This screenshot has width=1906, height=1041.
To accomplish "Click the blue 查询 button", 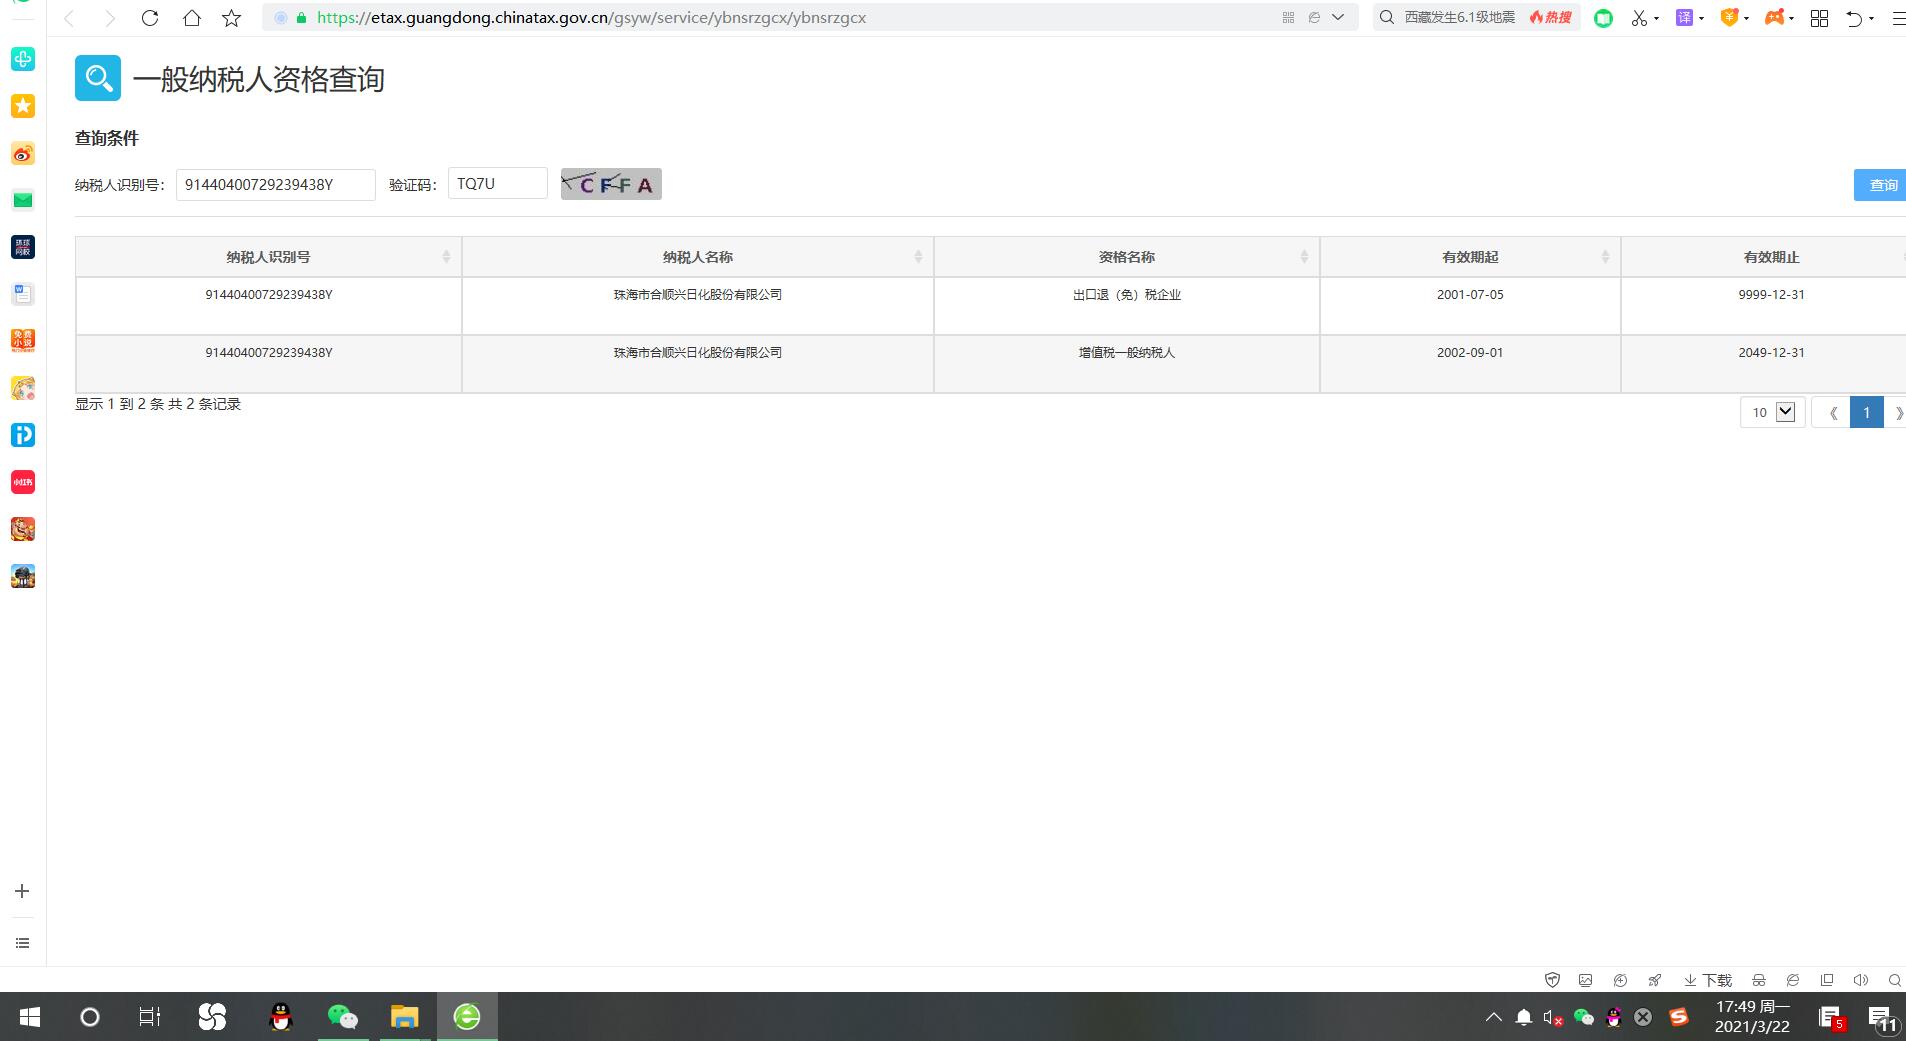I will (x=1881, y=185).
